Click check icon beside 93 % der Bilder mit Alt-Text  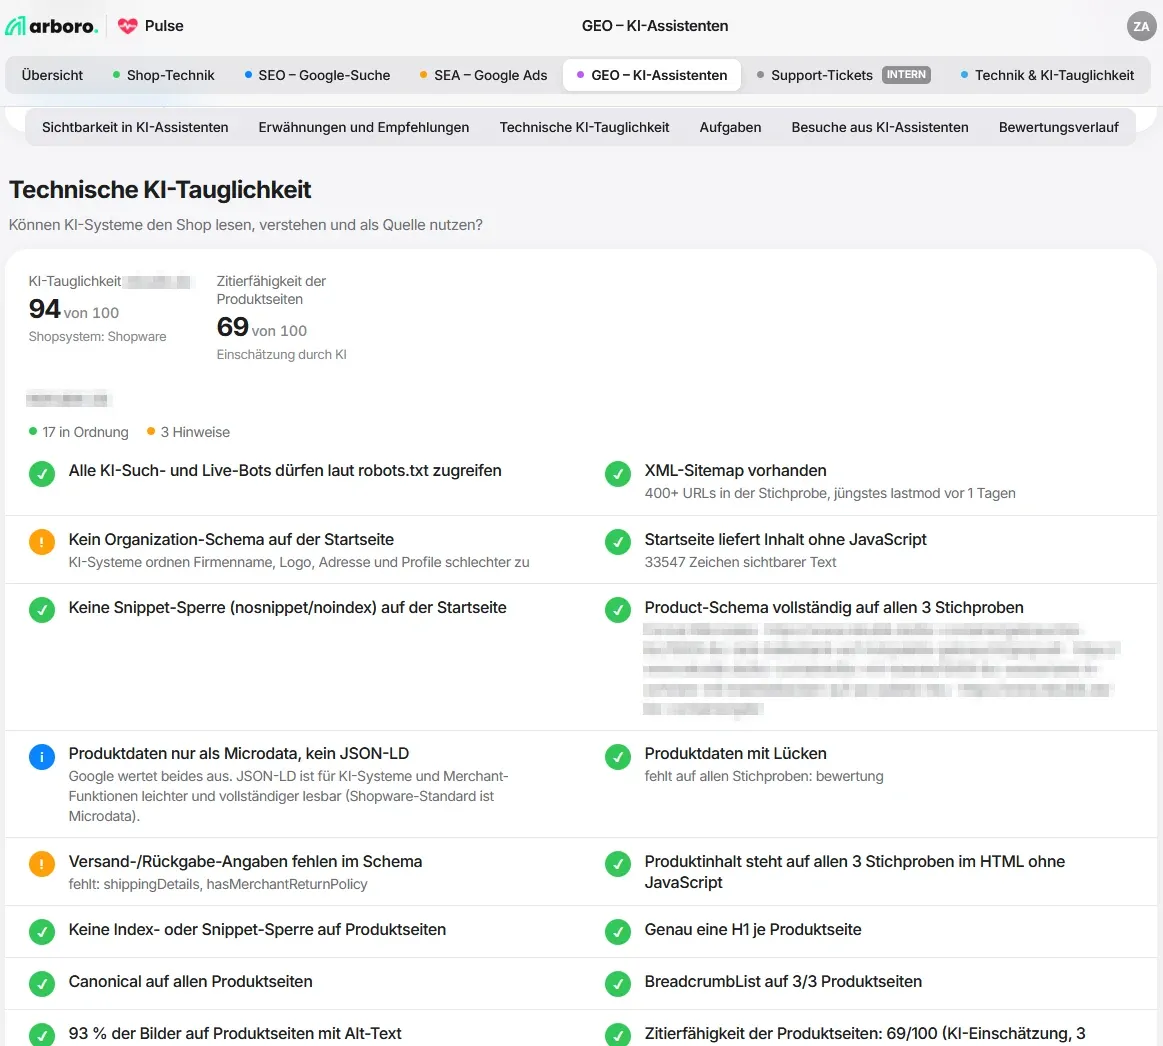point(42,1036)
